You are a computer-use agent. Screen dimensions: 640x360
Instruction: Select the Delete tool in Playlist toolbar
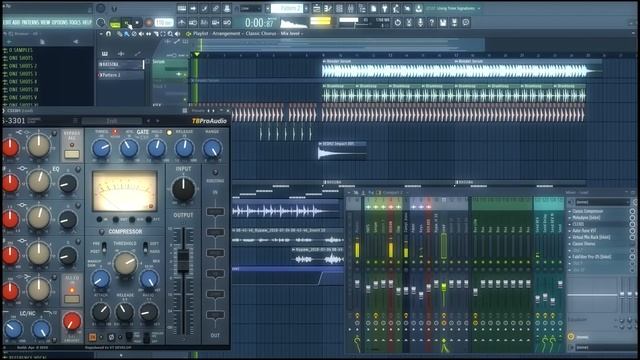(x=134, y=34)
